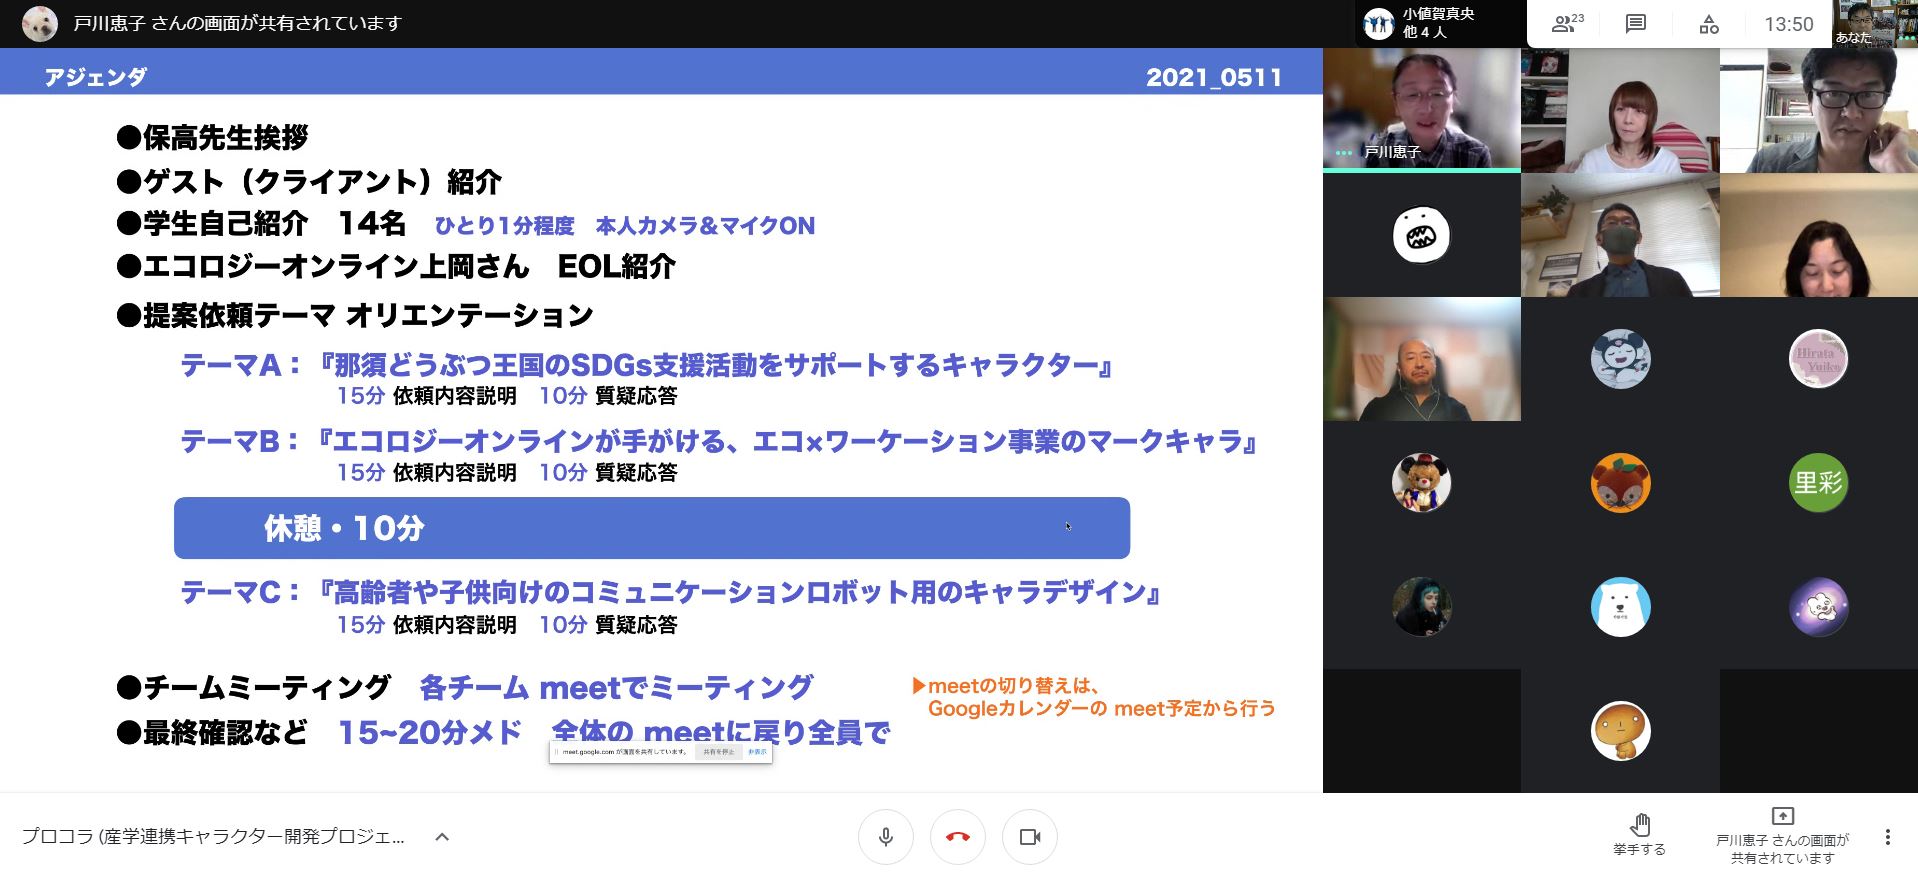The image size is (1918, 878).
Task: Click the 2021_0511 date in slide header
Action: click(x=1214, y=77)
